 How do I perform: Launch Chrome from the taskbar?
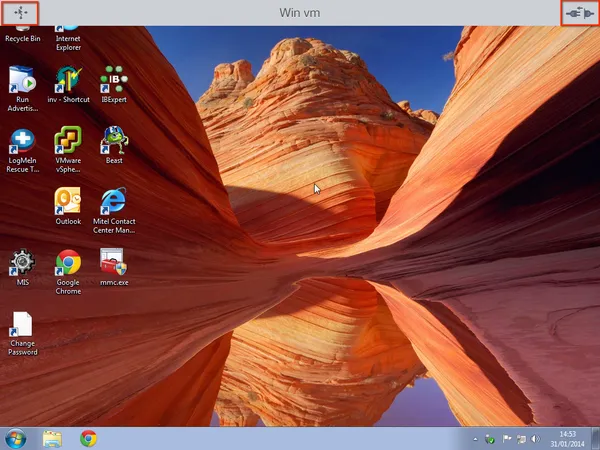click(88, 439)
